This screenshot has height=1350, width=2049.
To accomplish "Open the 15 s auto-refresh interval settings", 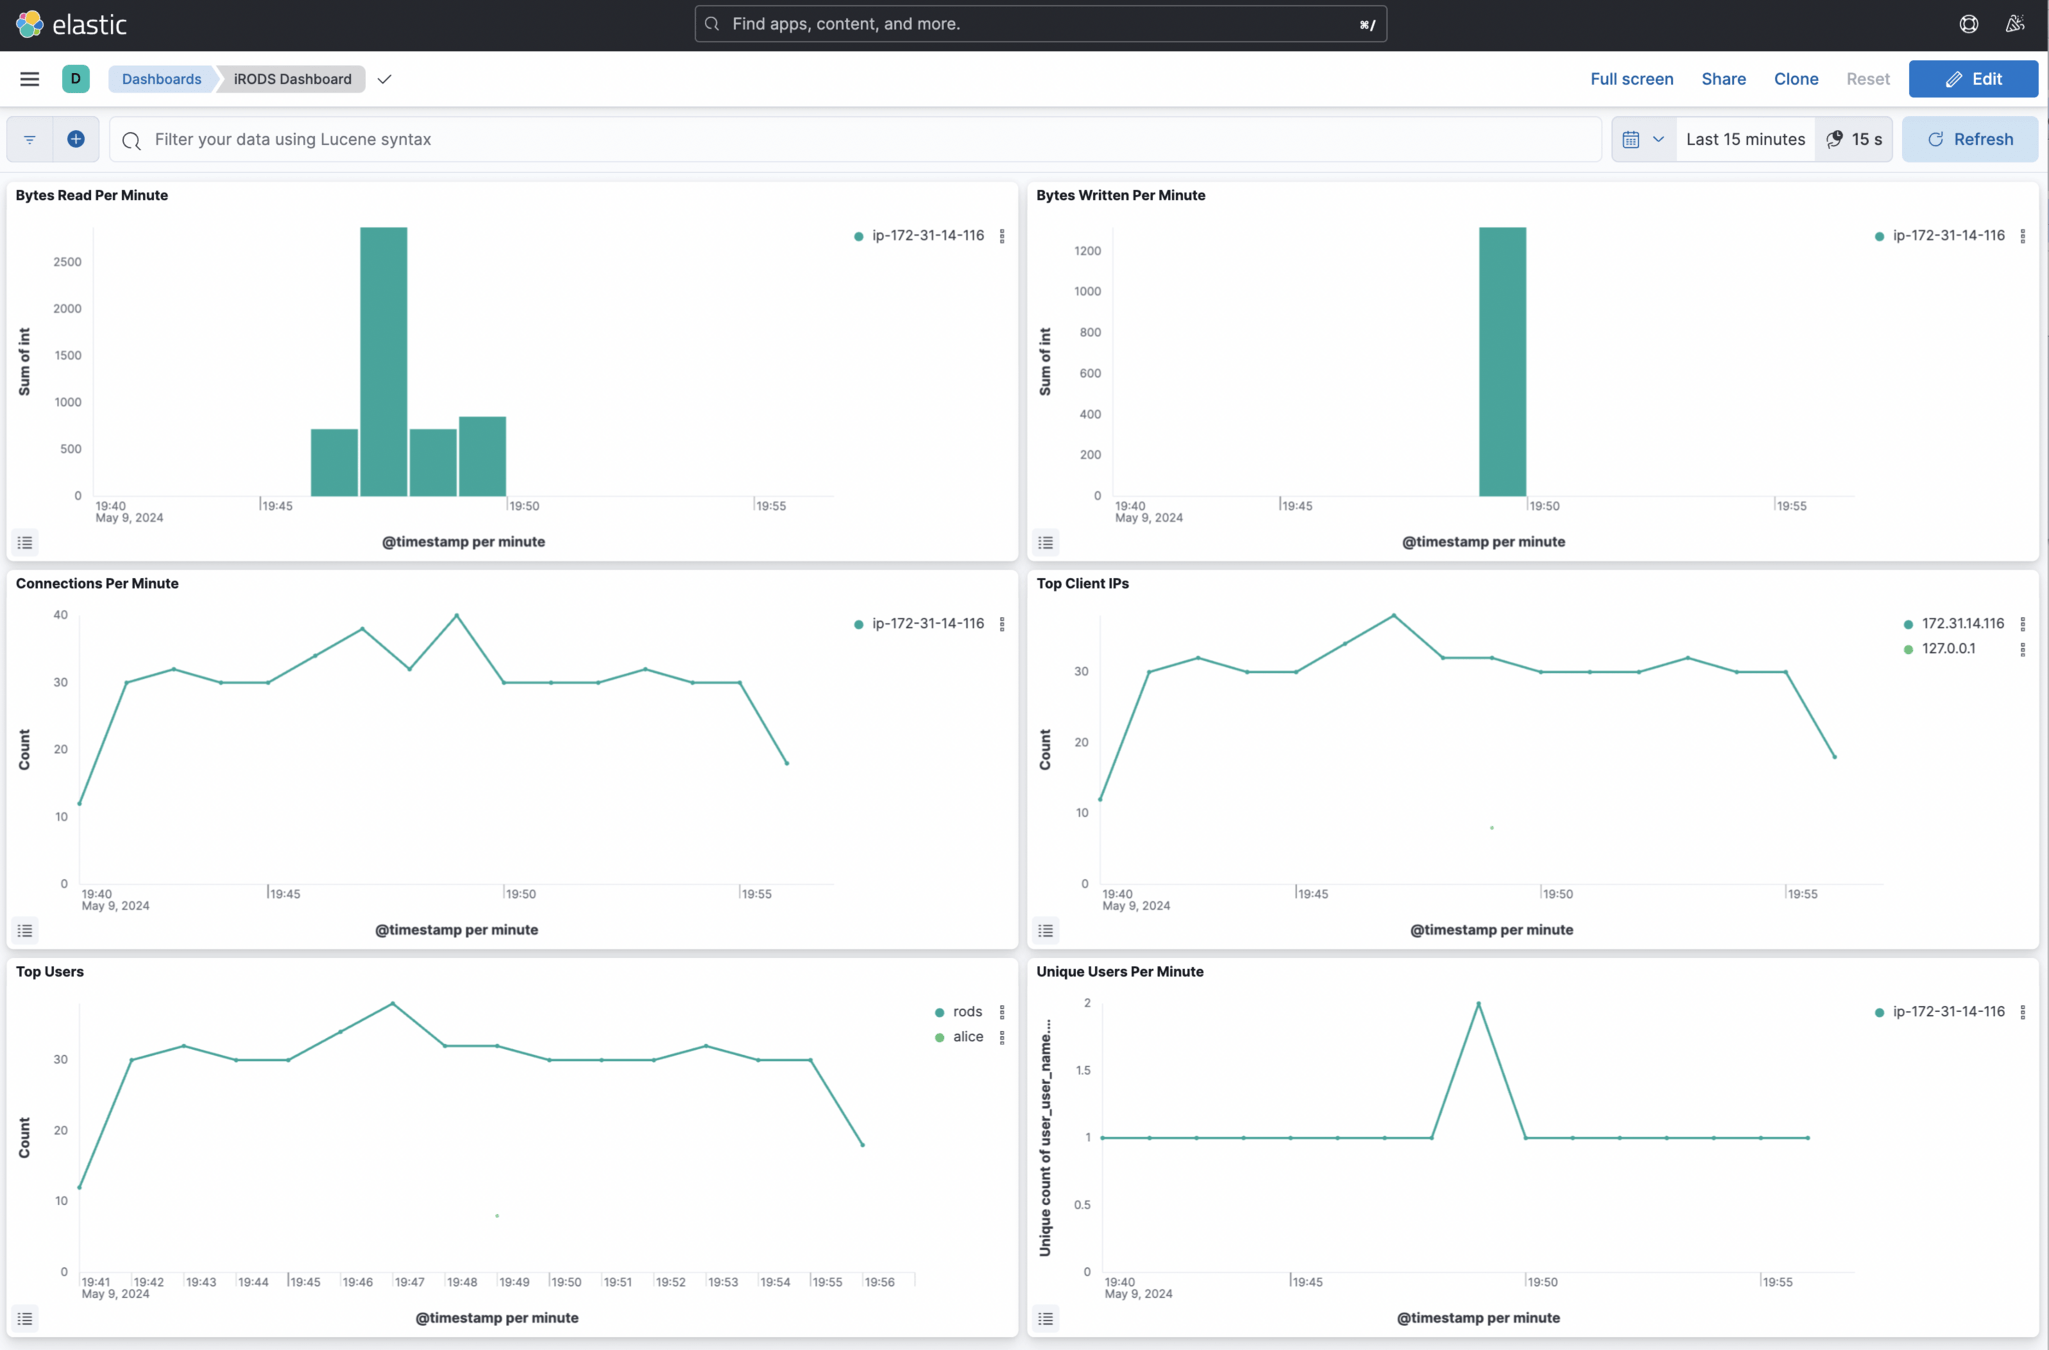I will pos(1855,139).
